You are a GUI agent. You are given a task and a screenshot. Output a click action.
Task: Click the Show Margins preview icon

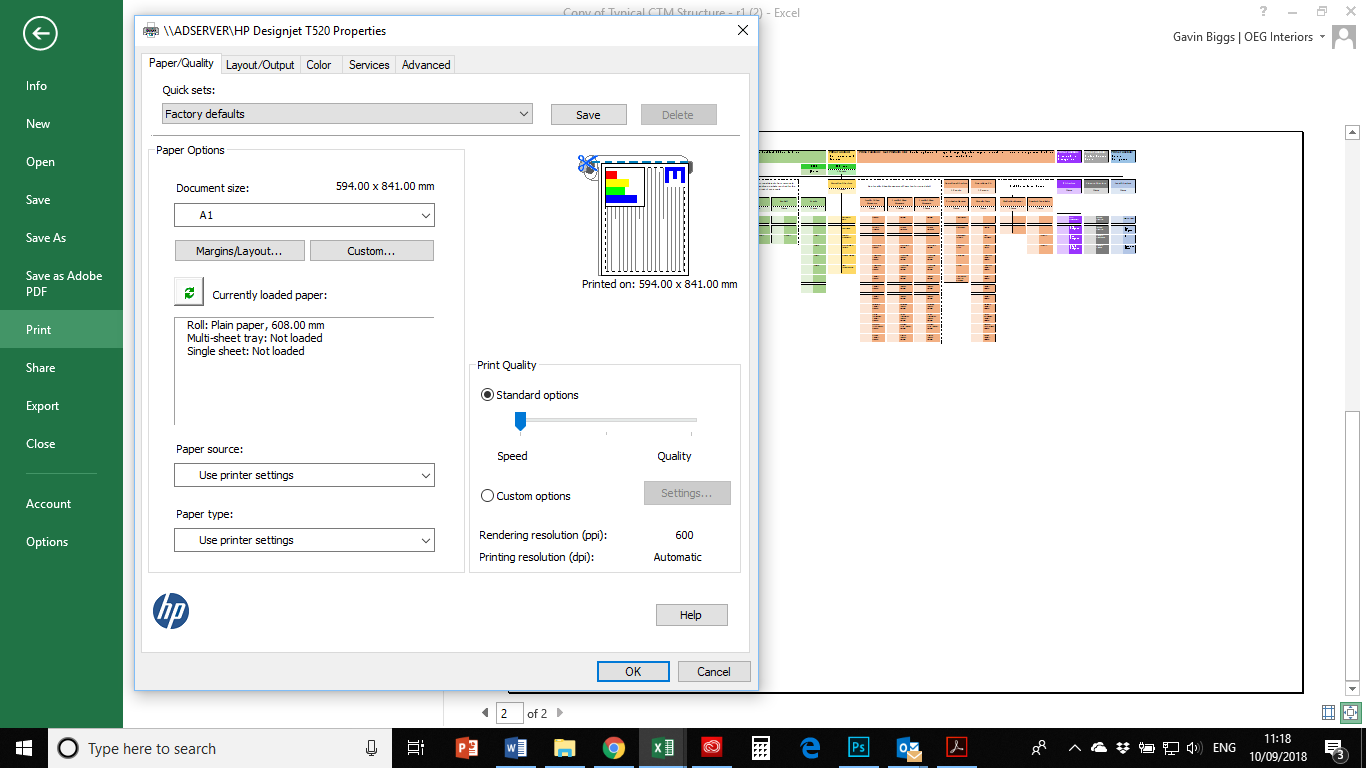pyautogui.click(x=1328, y=713)
